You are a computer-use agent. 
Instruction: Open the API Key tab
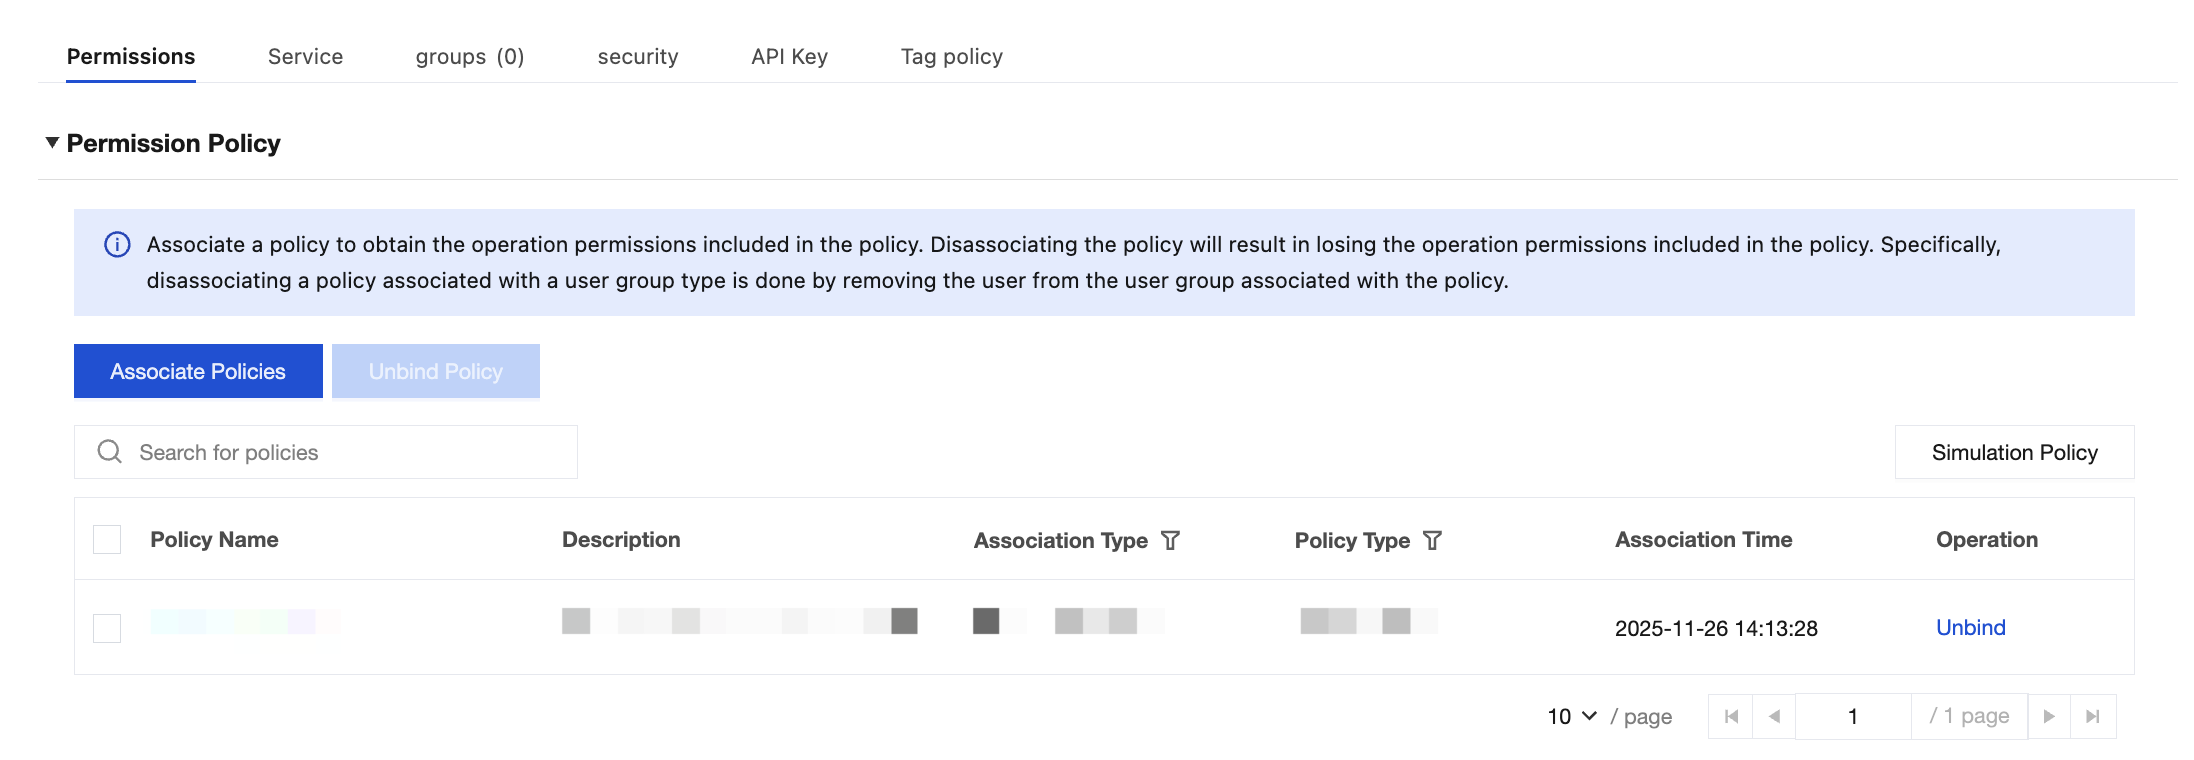pyautogui.click(x=789, y=57)
